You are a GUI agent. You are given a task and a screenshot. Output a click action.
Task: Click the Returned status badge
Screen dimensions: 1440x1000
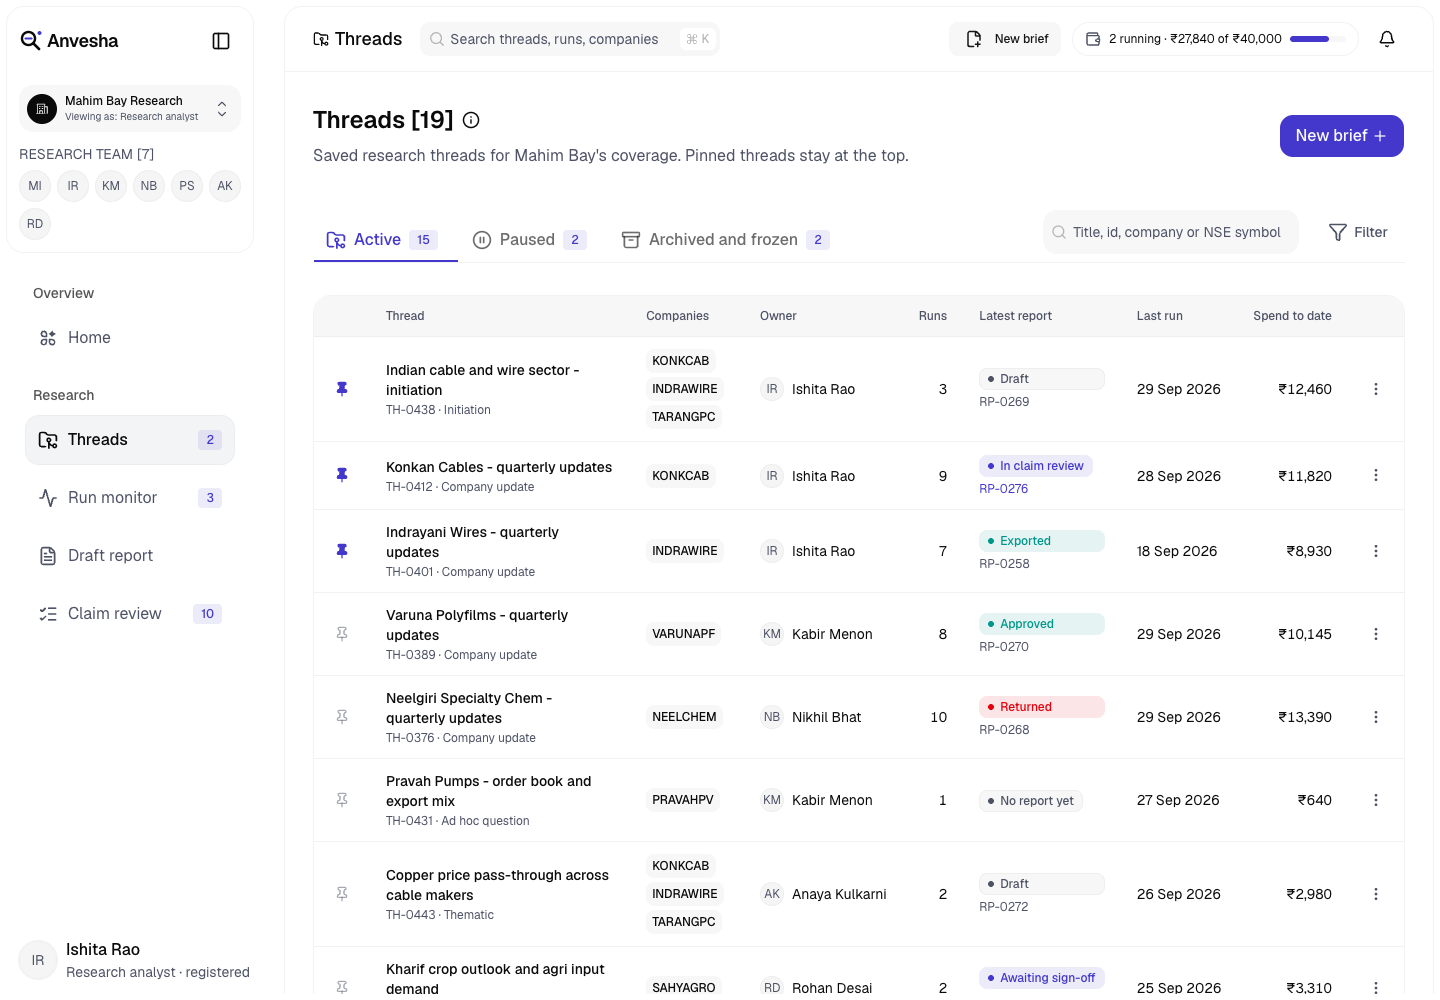tap(1041, 707)
